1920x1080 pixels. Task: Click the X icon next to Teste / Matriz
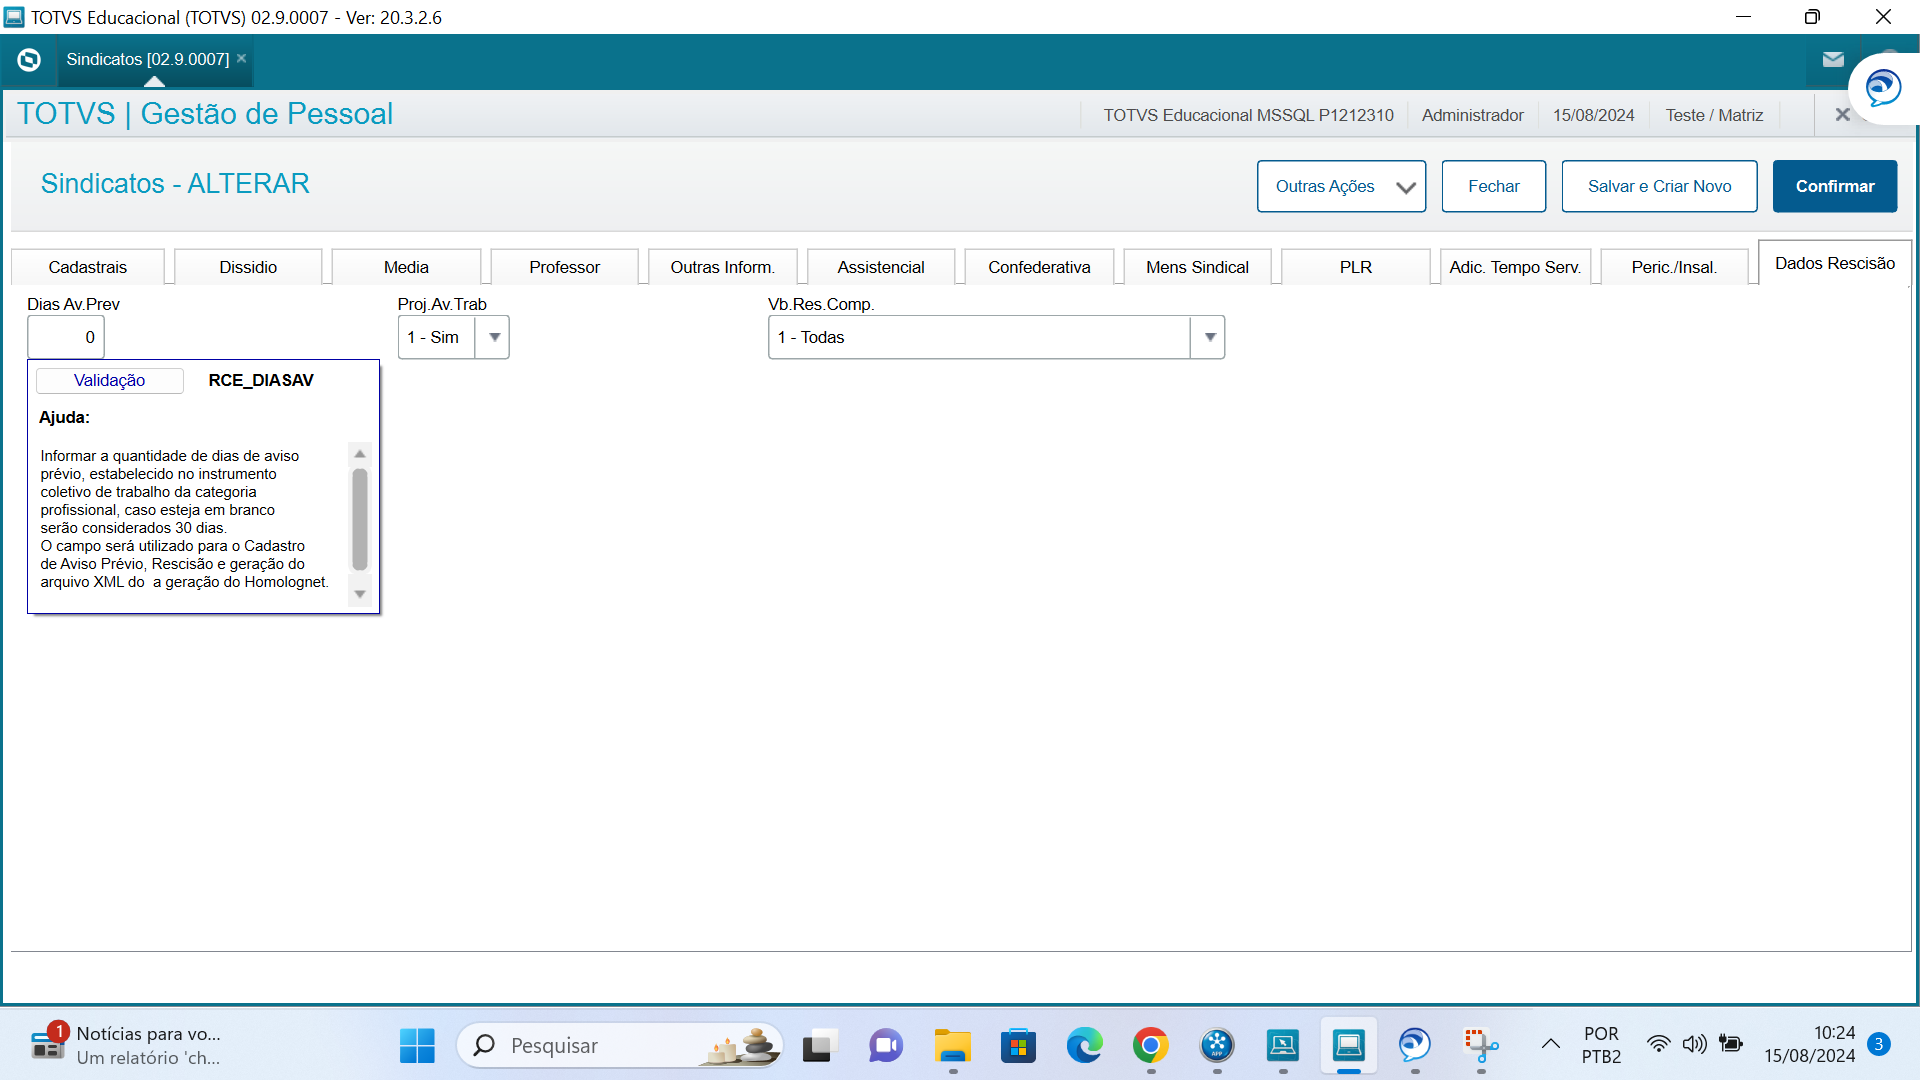(x=1842, y=115)
